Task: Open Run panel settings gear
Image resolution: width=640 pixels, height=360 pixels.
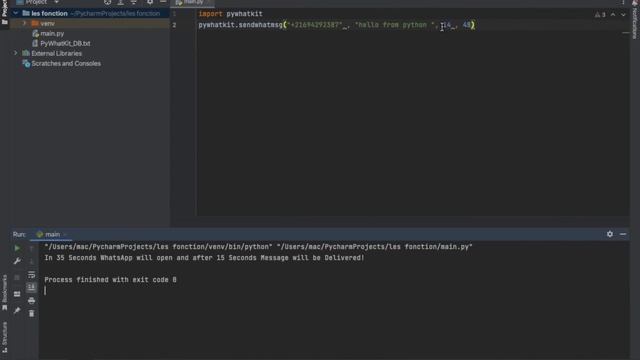Action: pos(610,234)
